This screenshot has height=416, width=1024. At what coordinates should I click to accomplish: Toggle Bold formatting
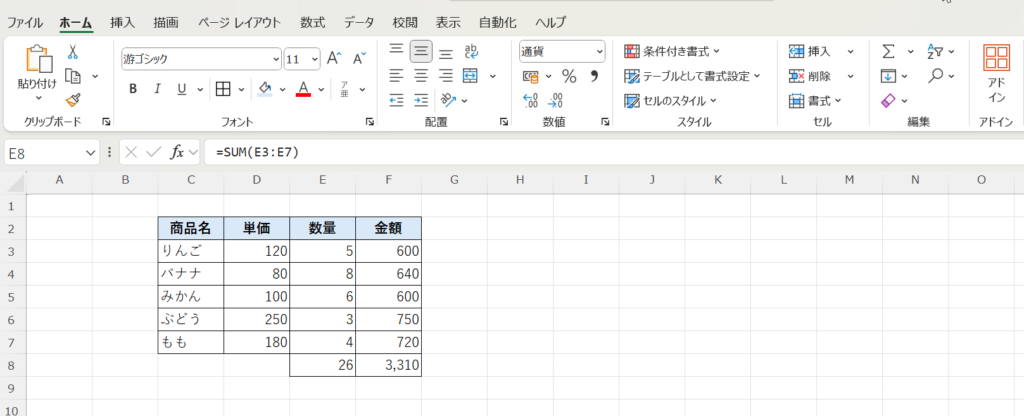[133, 89]
